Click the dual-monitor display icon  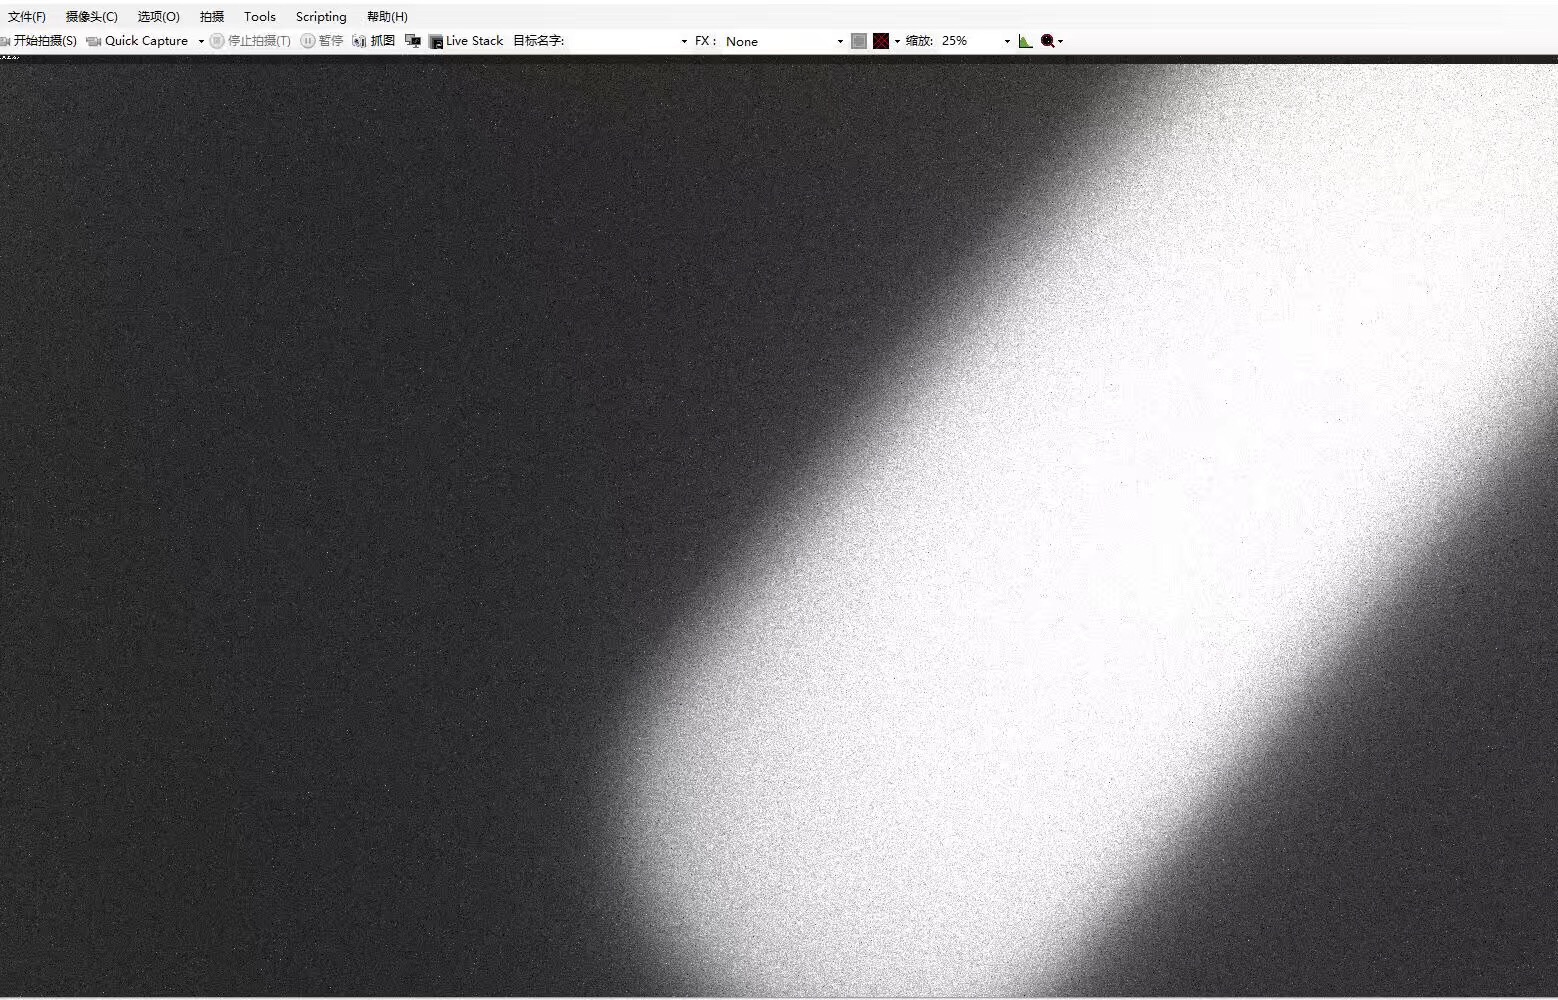tap(412, 41)
